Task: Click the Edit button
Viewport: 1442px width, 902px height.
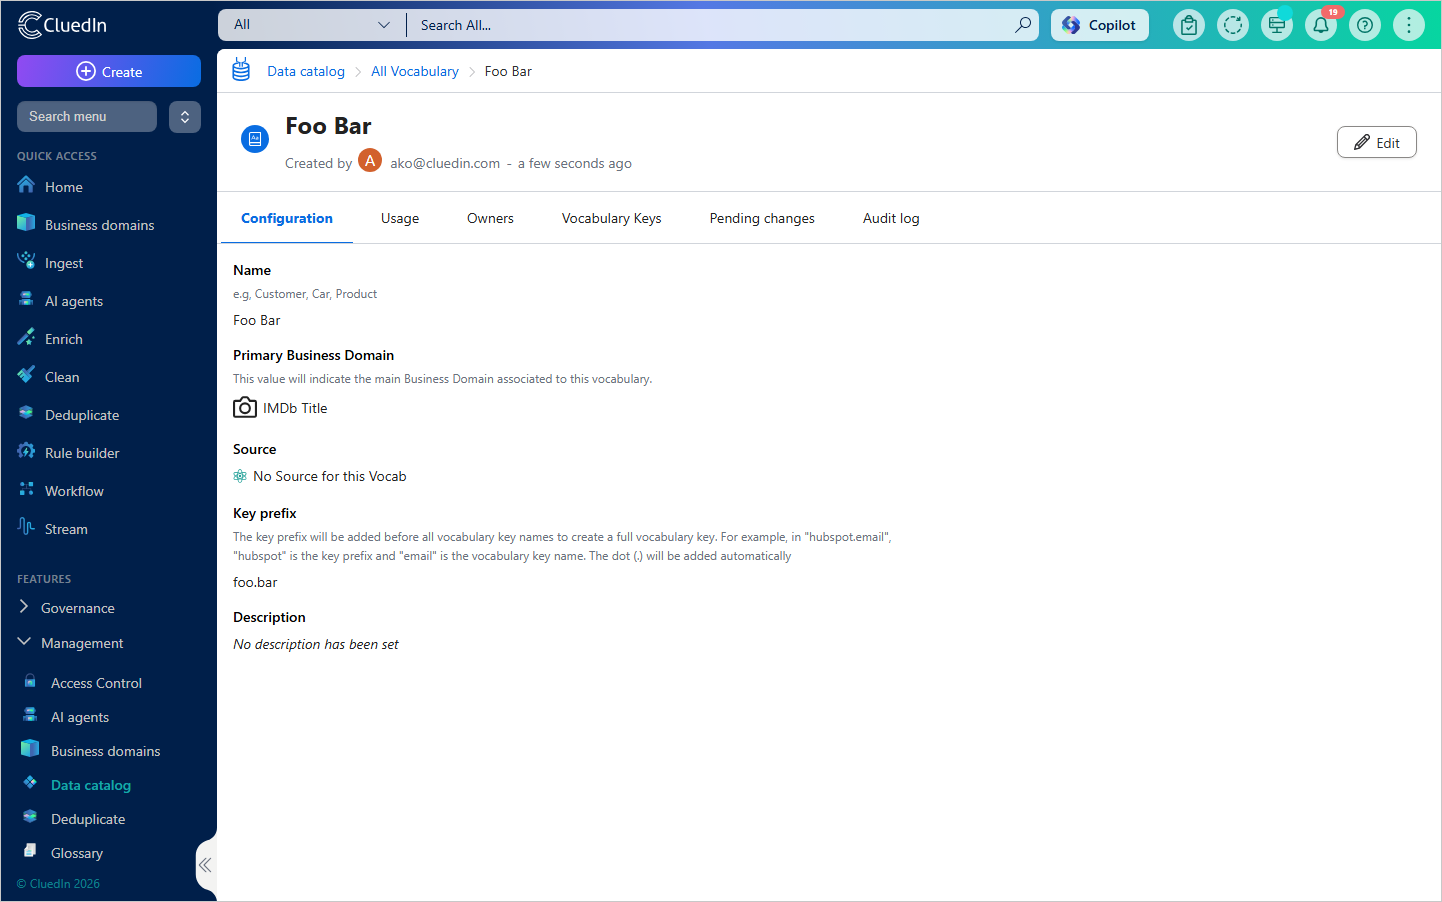Action: tap(1377, 143)
